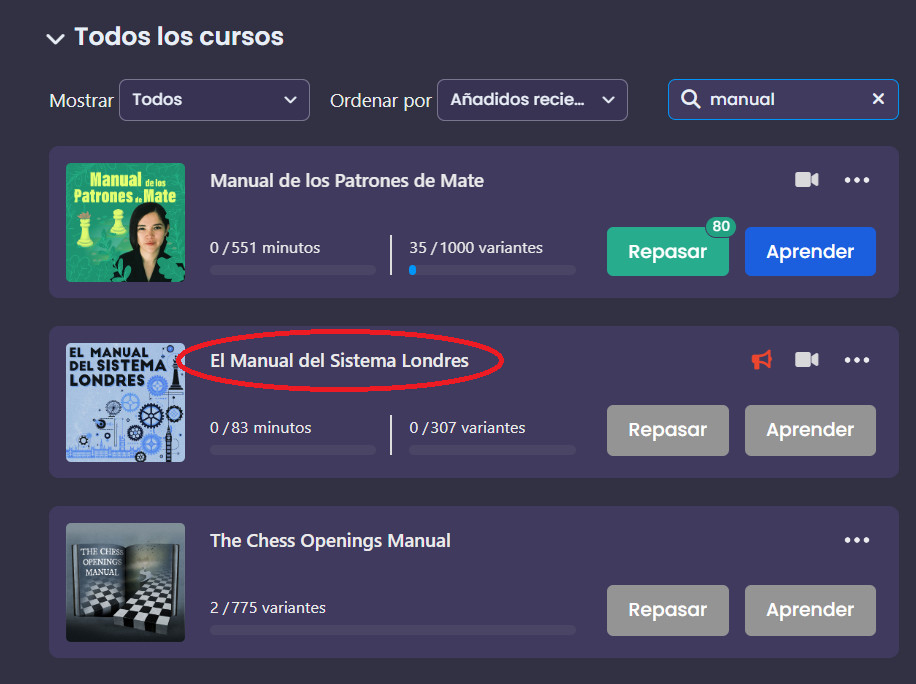Click video icon for El Manual del Sistema Londres

point(806,360)
